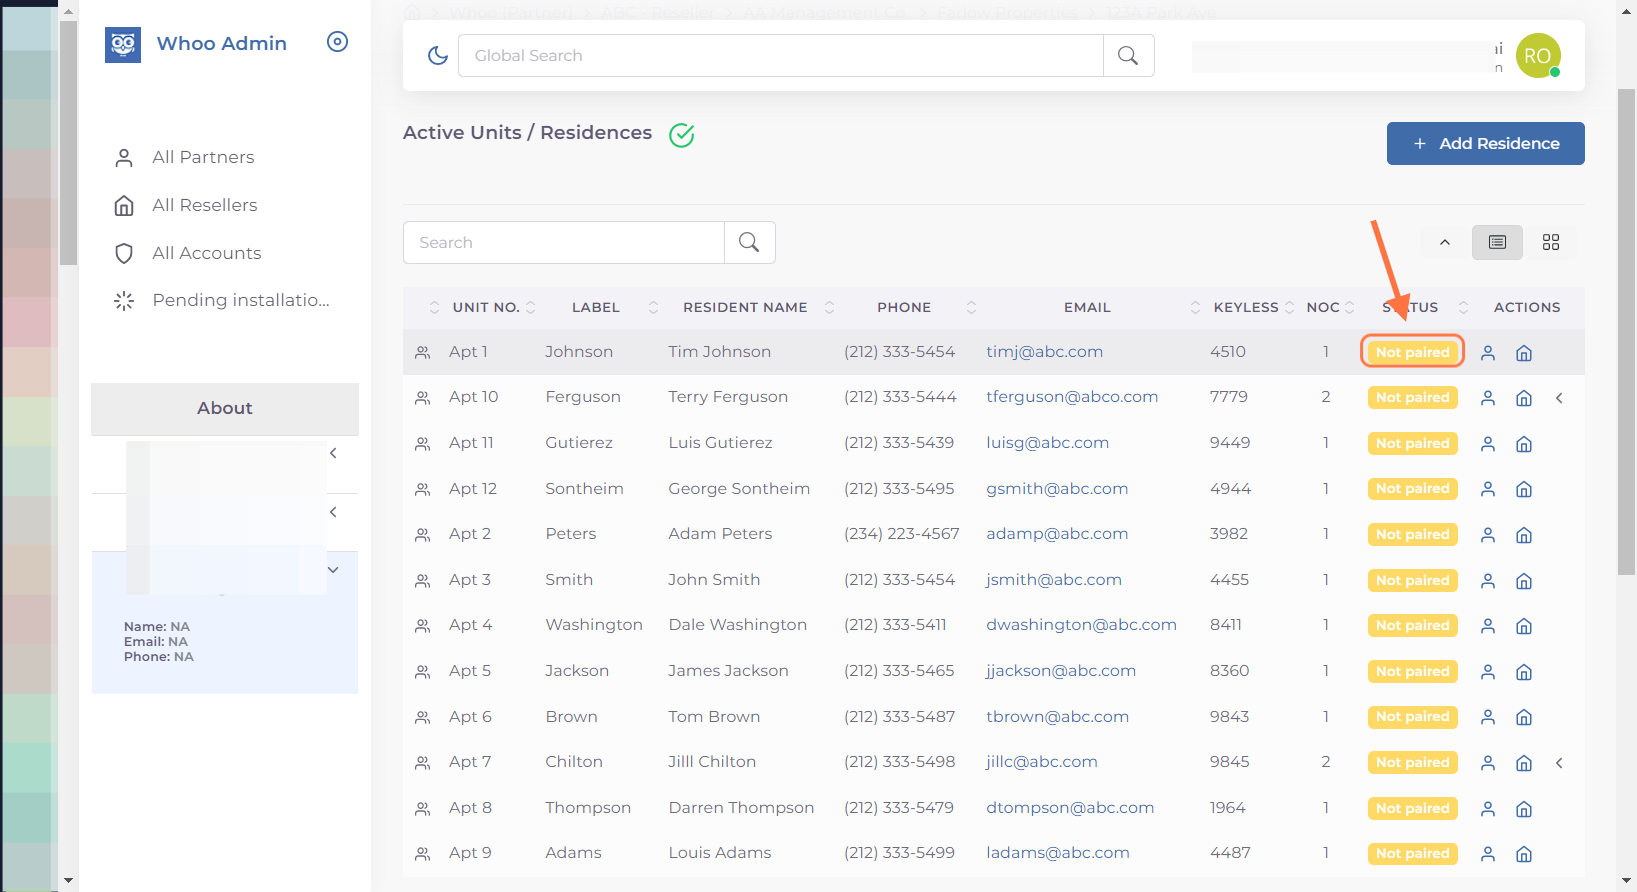Image resolution: width=1637 pixels, height=892 pixels.
Task: Click the green check icon beside Active Units
Action: pyautogui.click(x=682, y=135)
